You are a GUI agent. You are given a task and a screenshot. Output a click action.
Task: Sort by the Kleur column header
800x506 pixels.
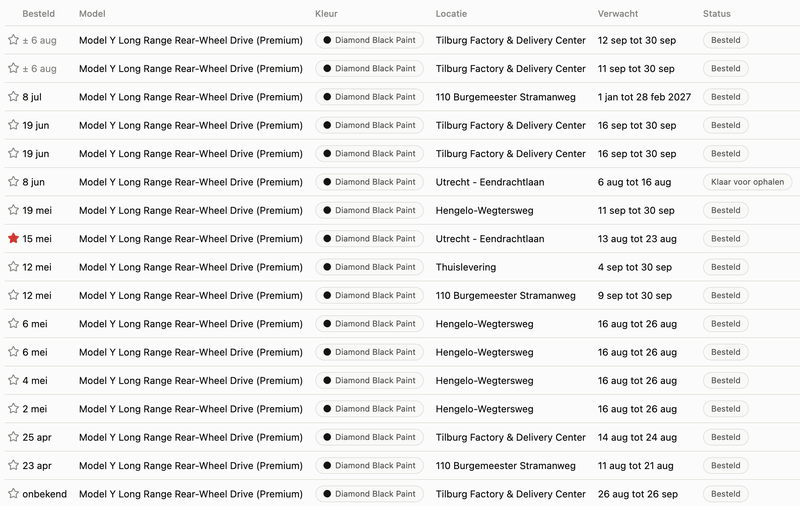[x=326, y=14]
